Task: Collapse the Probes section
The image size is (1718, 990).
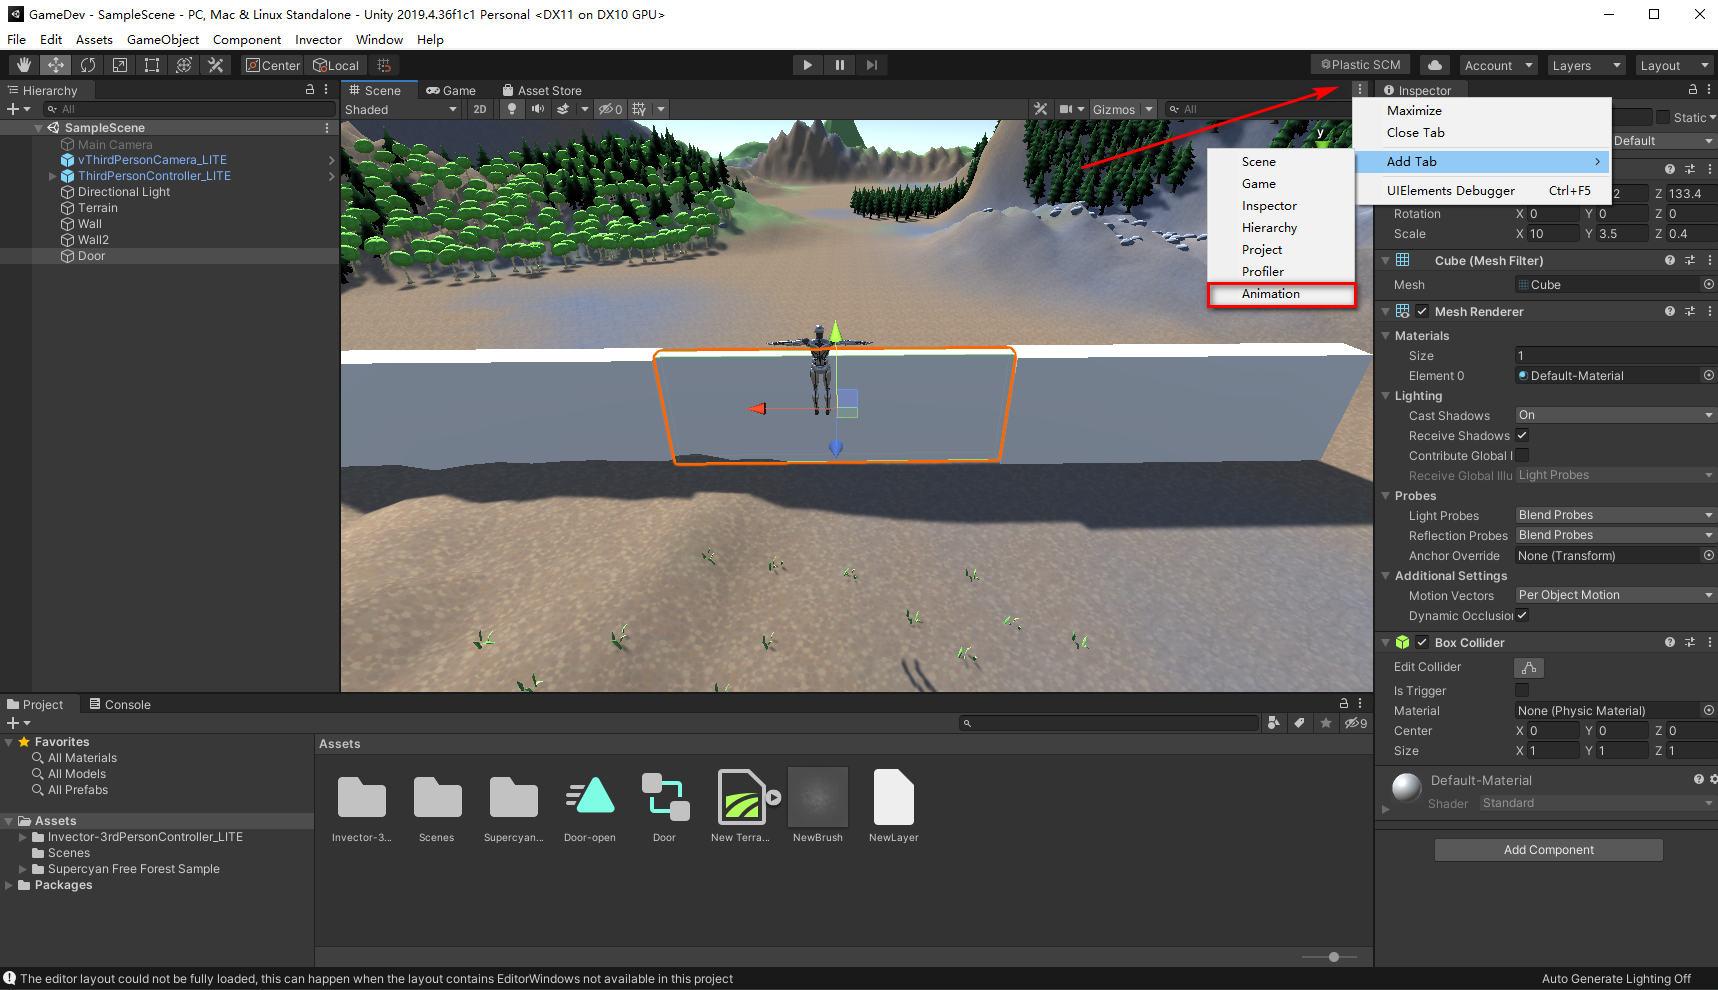Action: point(1386,496)
